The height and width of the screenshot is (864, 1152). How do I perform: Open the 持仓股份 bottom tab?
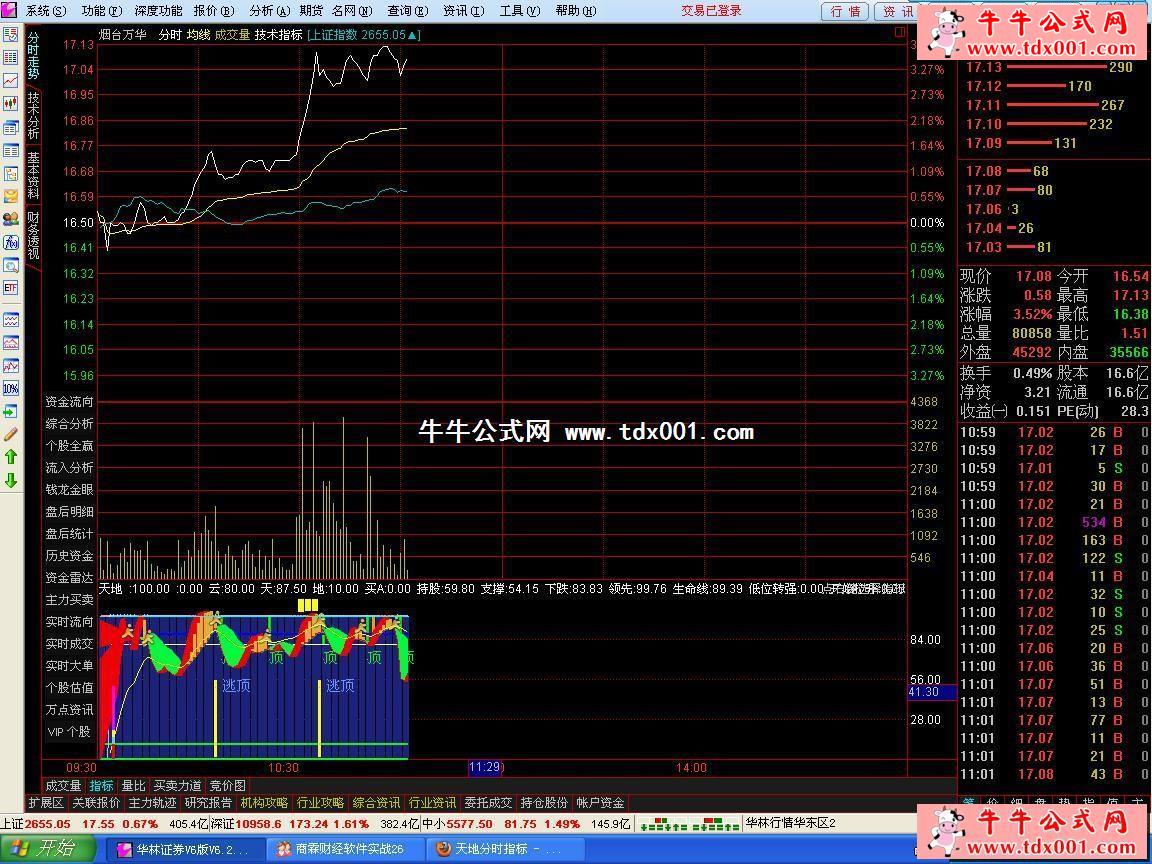pos(544,803)
